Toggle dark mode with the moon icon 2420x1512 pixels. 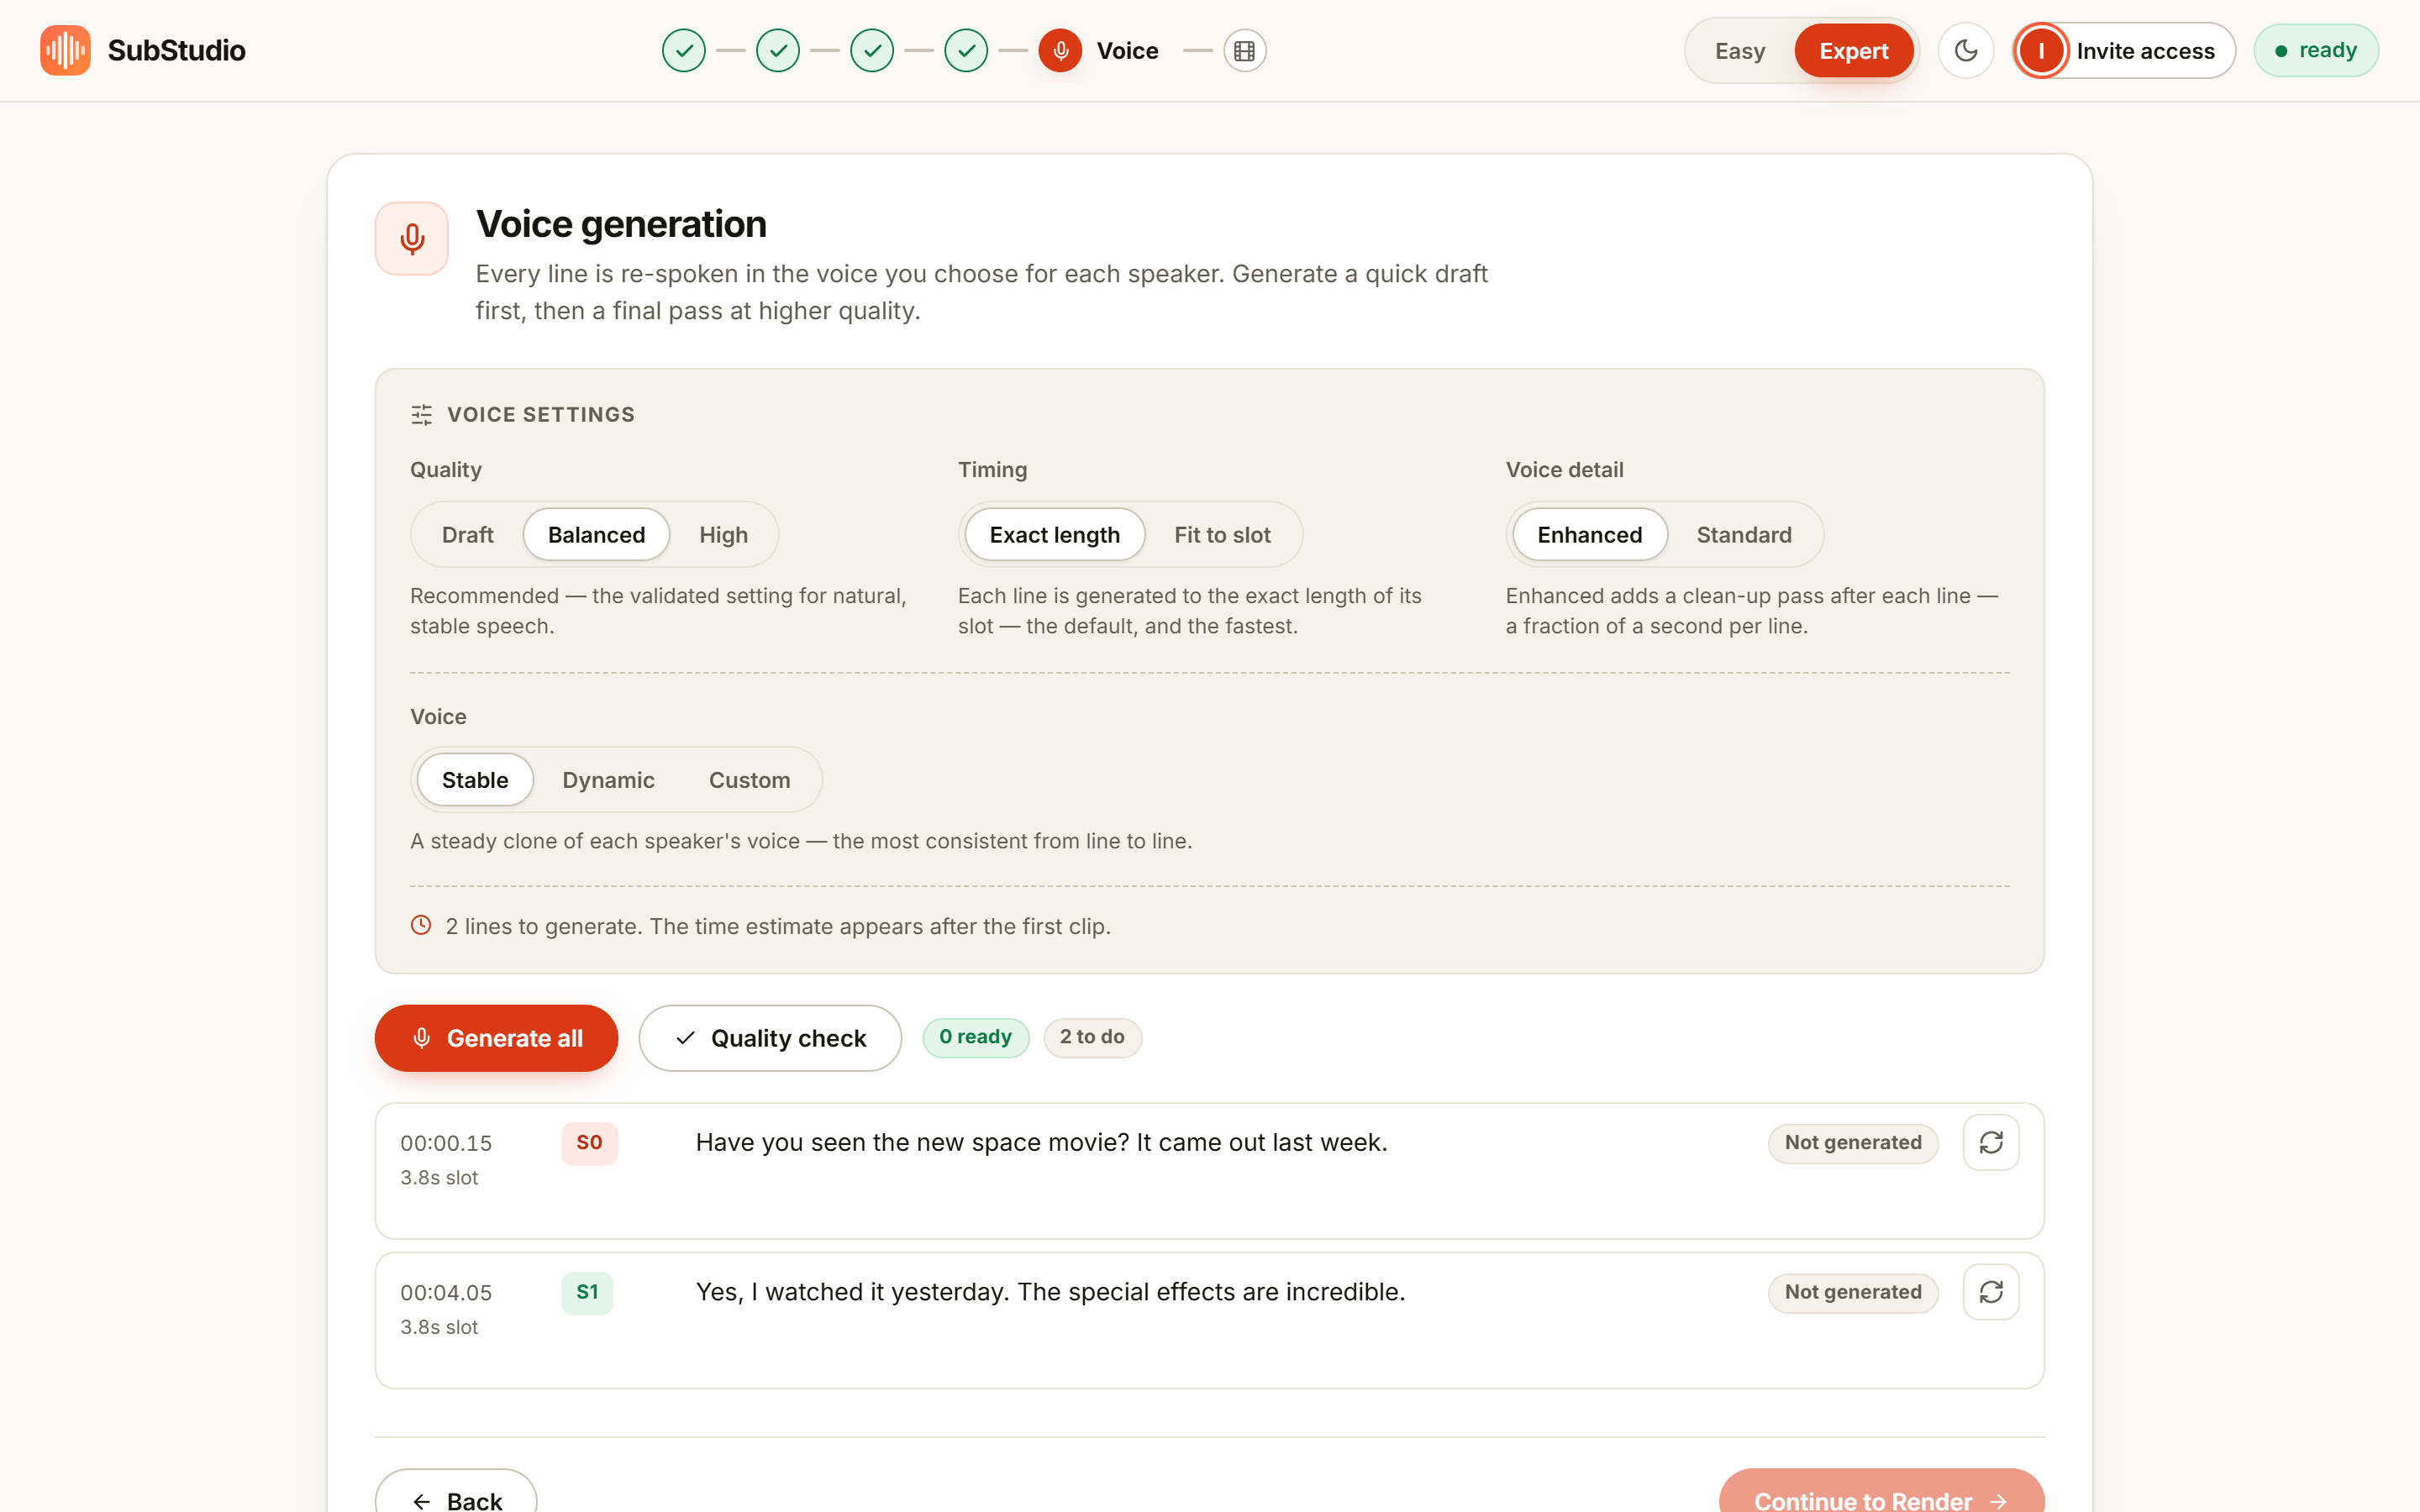click(1966, 50)
